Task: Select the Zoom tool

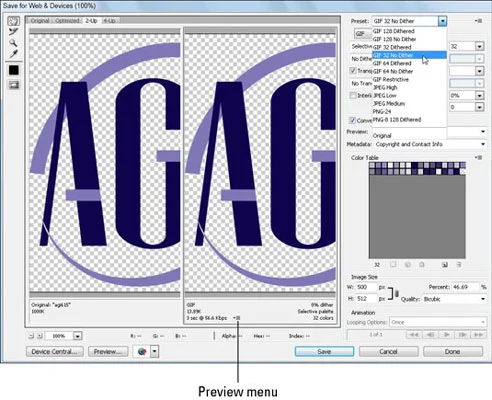Action: tap(13, 43)
